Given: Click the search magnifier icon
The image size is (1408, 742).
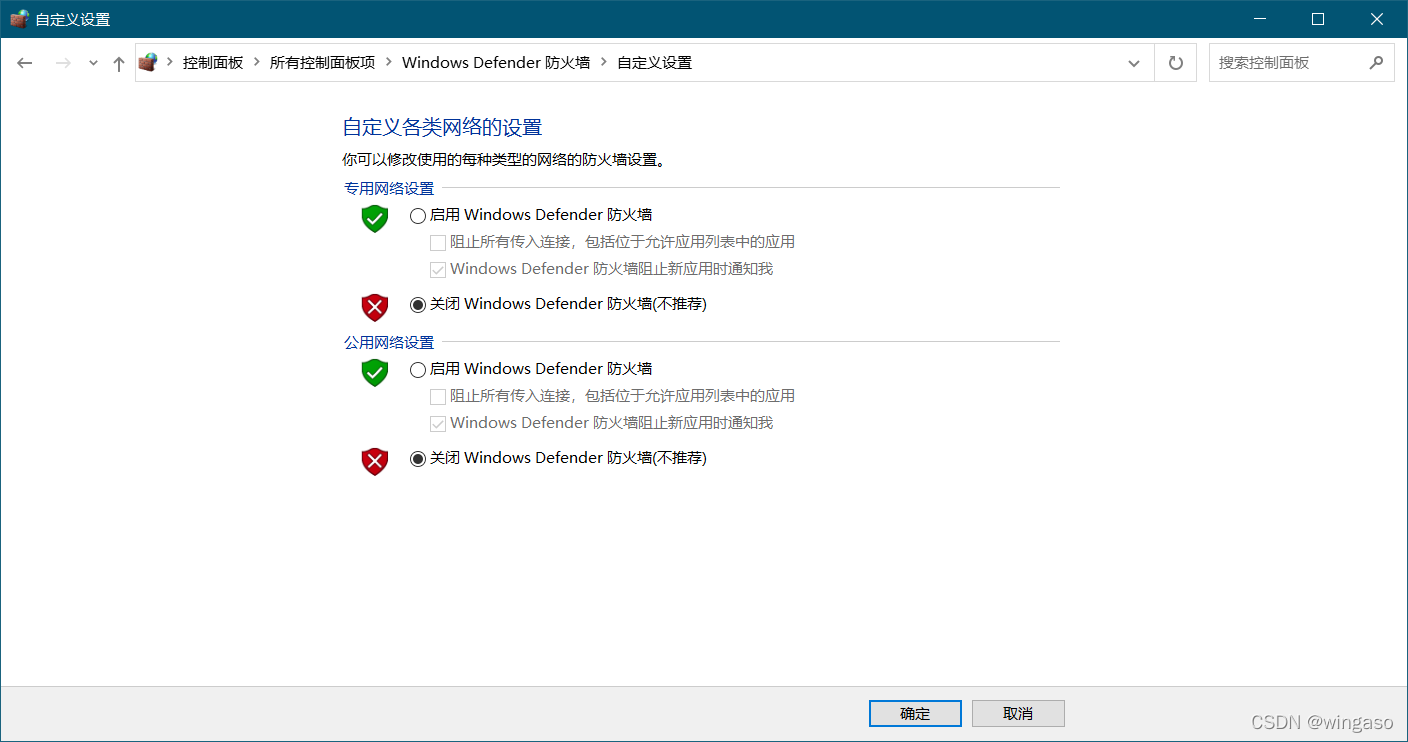Looking at the screenshot, I should click(x=1376, y=62).
